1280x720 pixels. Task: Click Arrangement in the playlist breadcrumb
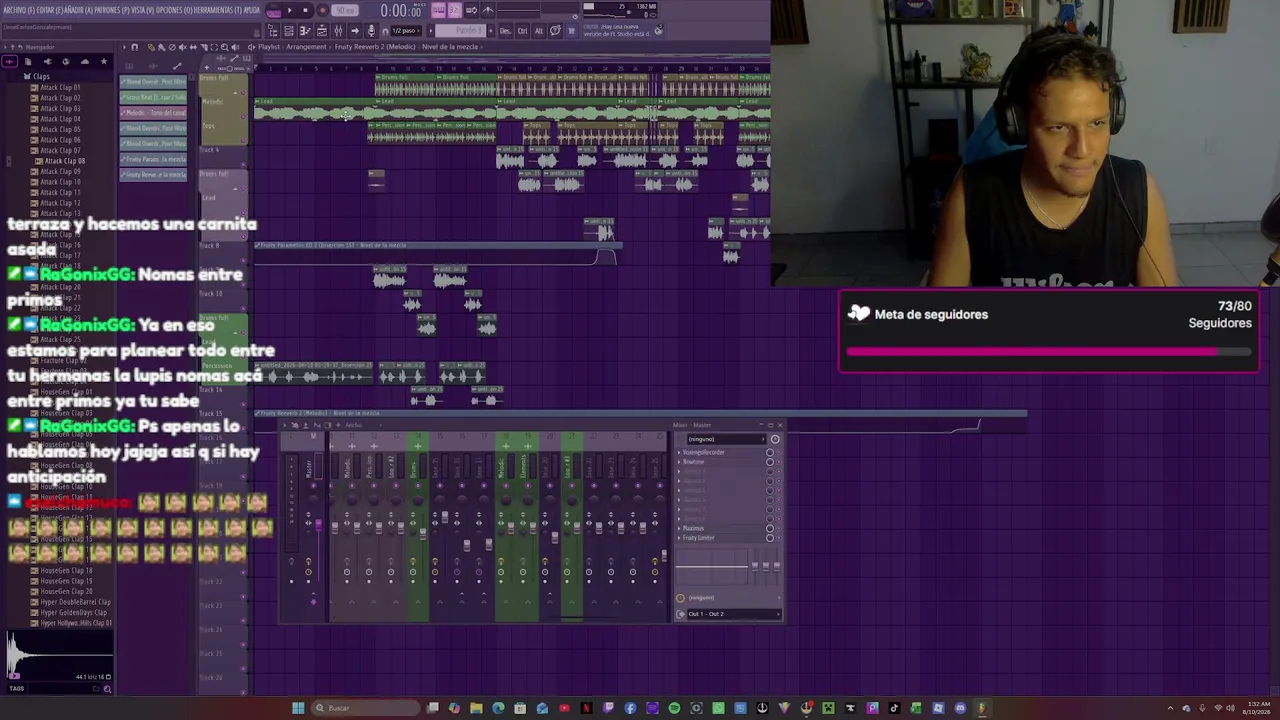tap(307, 47)
